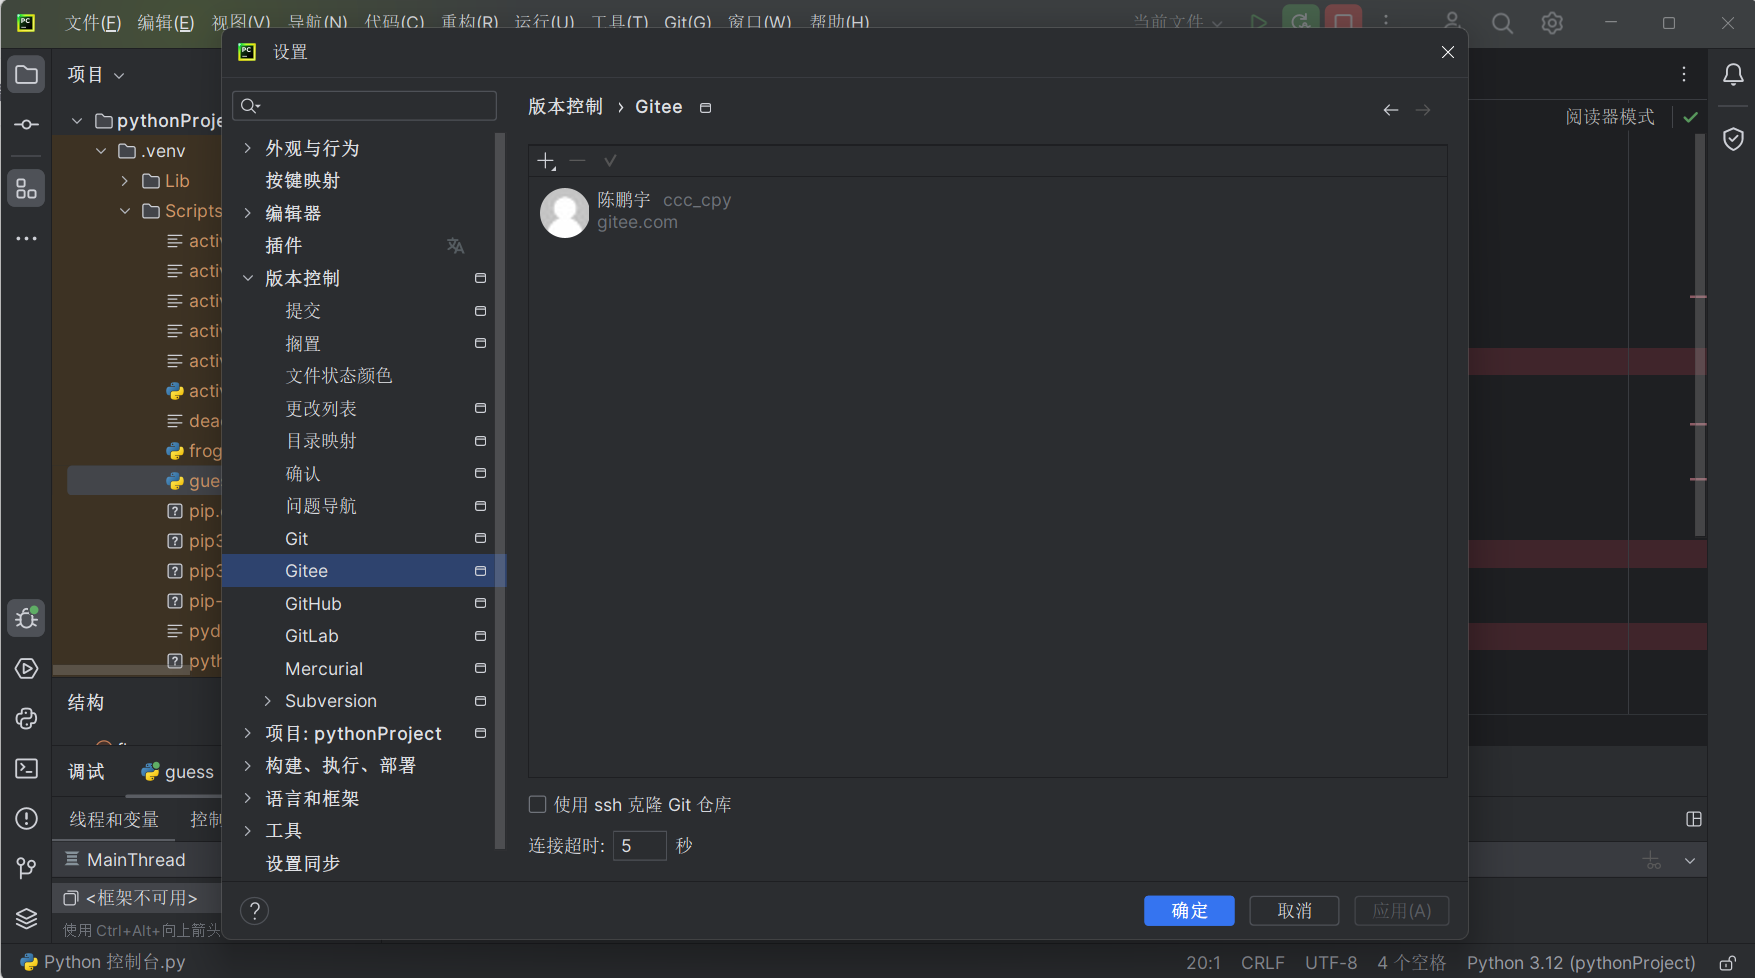Expand the 构建、执行、部署 settings category

[x=248, y=766]
